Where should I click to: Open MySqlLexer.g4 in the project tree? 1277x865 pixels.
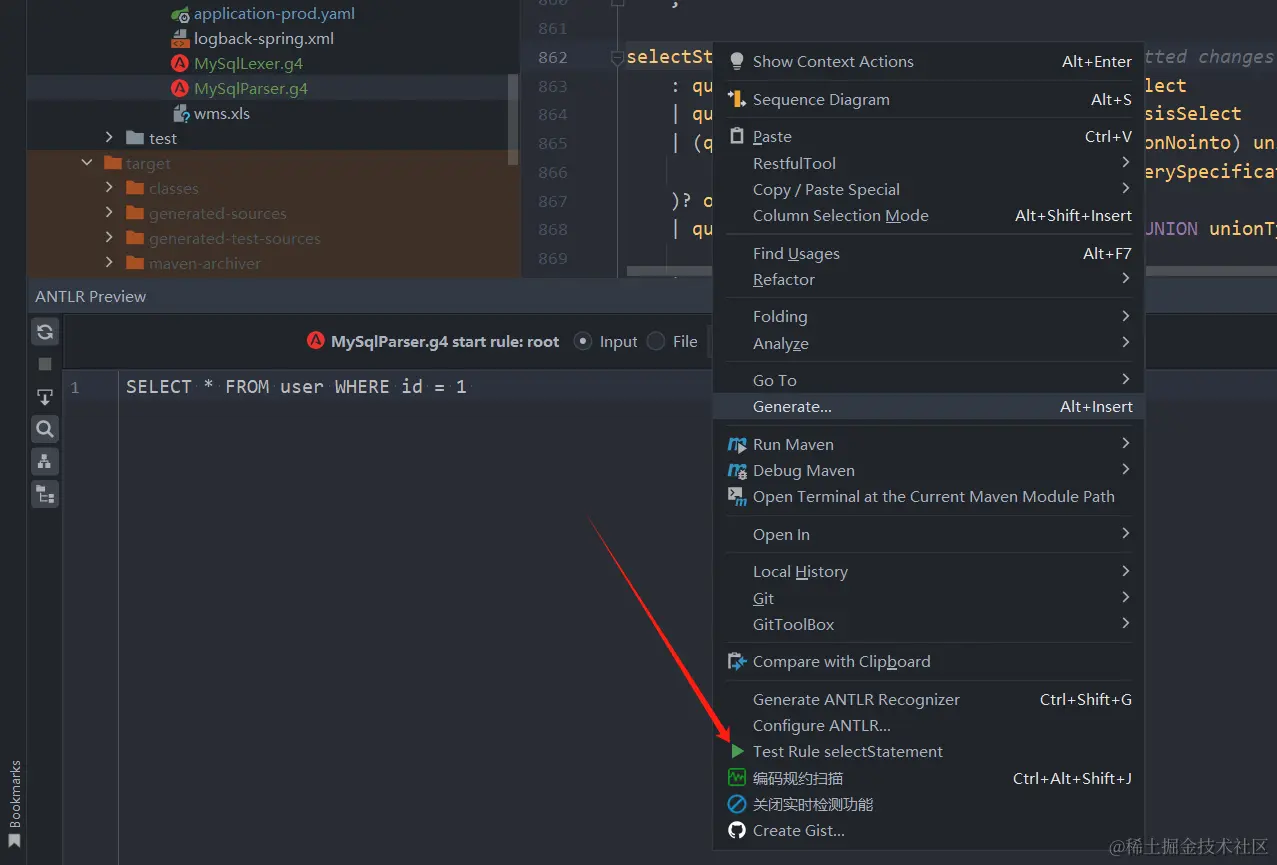248,63
